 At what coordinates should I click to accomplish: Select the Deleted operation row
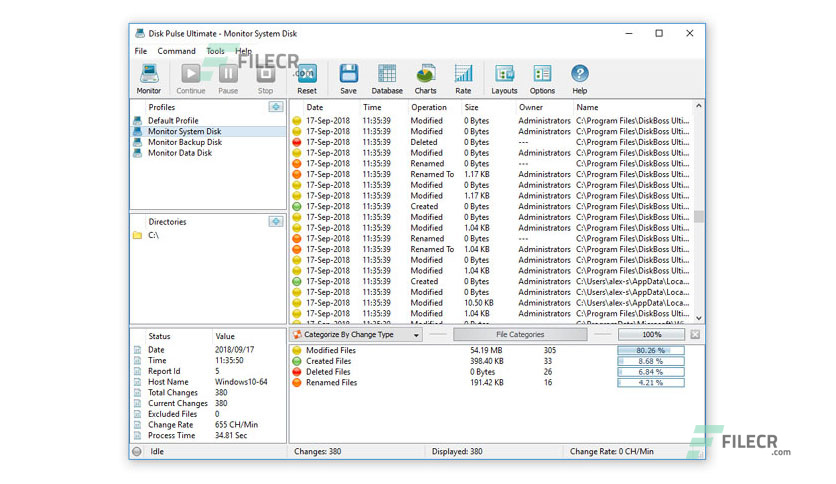pyautogui.click(x=492, y=142)
